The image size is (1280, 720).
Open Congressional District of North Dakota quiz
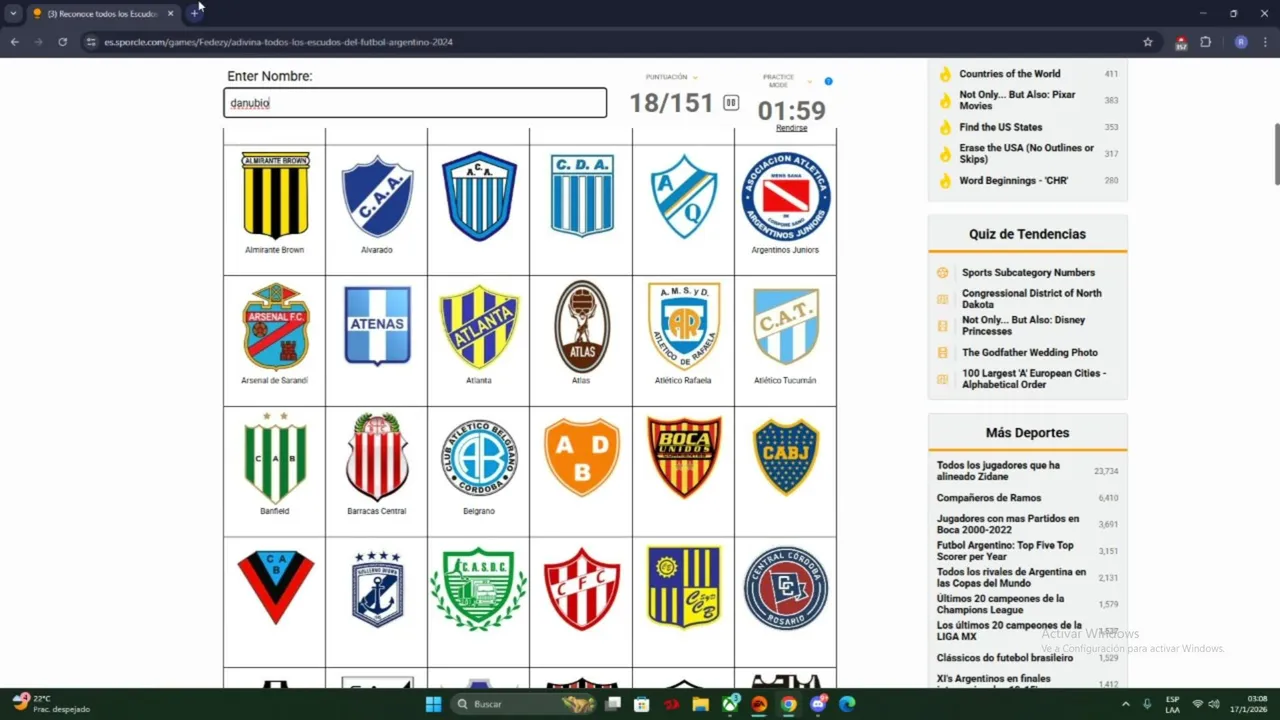point(1032,299)
